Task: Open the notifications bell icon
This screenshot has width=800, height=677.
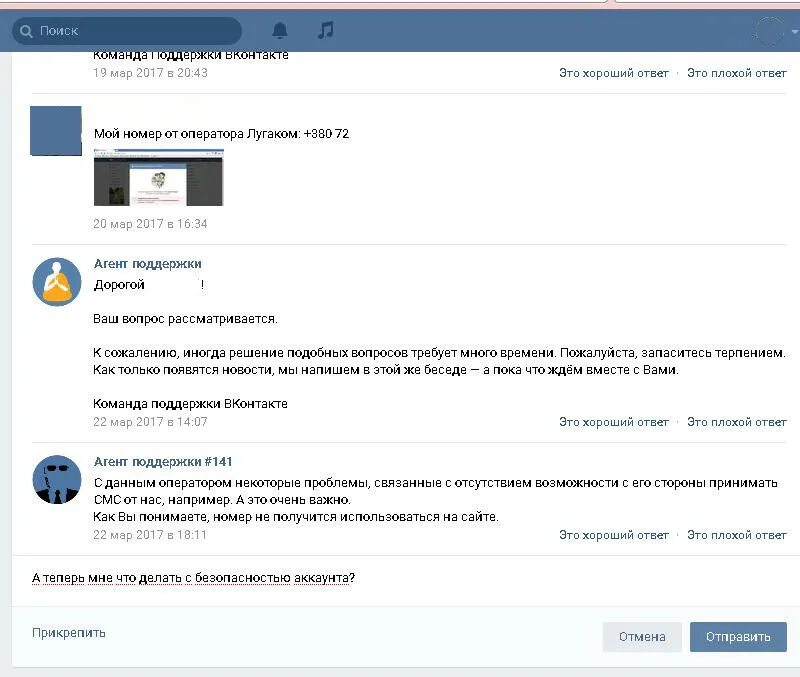Action: (279, 31)
